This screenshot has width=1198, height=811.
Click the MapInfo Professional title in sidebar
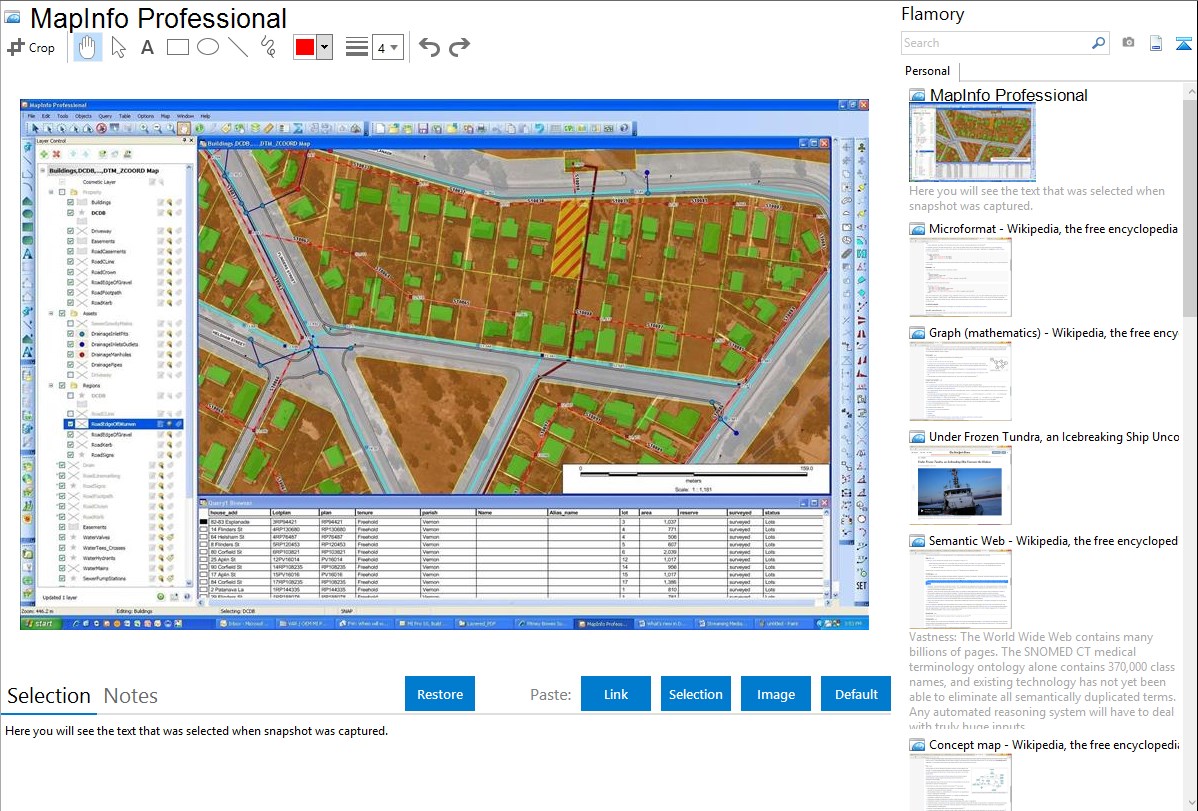[x=1008, y=95]
